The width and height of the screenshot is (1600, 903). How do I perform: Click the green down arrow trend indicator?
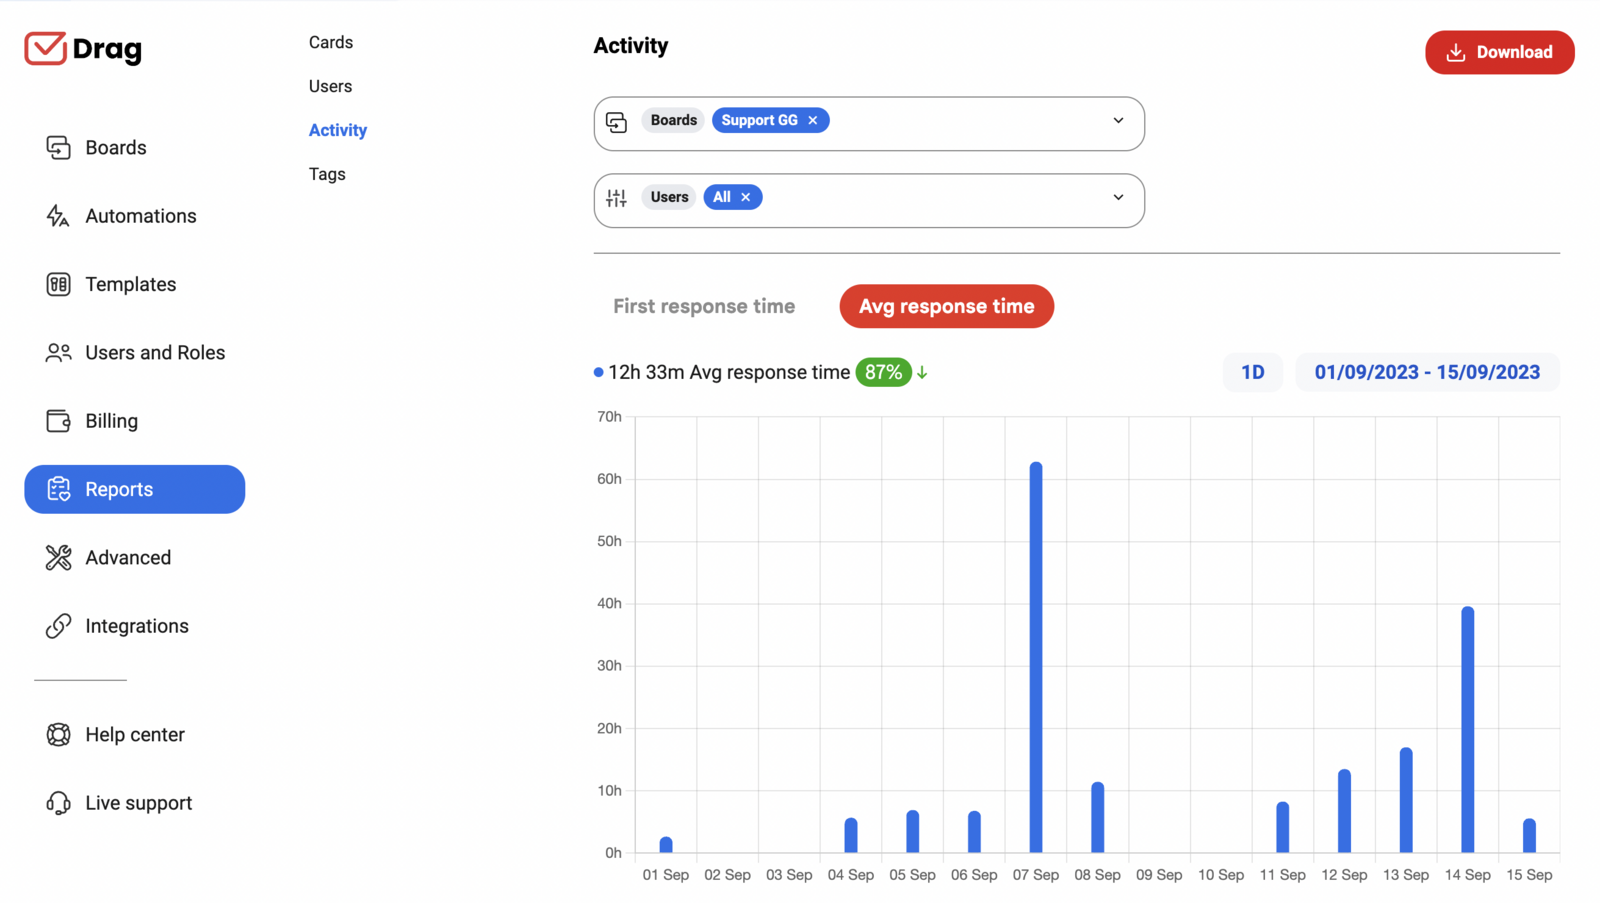pyautogui.click(x=922, y=372)
